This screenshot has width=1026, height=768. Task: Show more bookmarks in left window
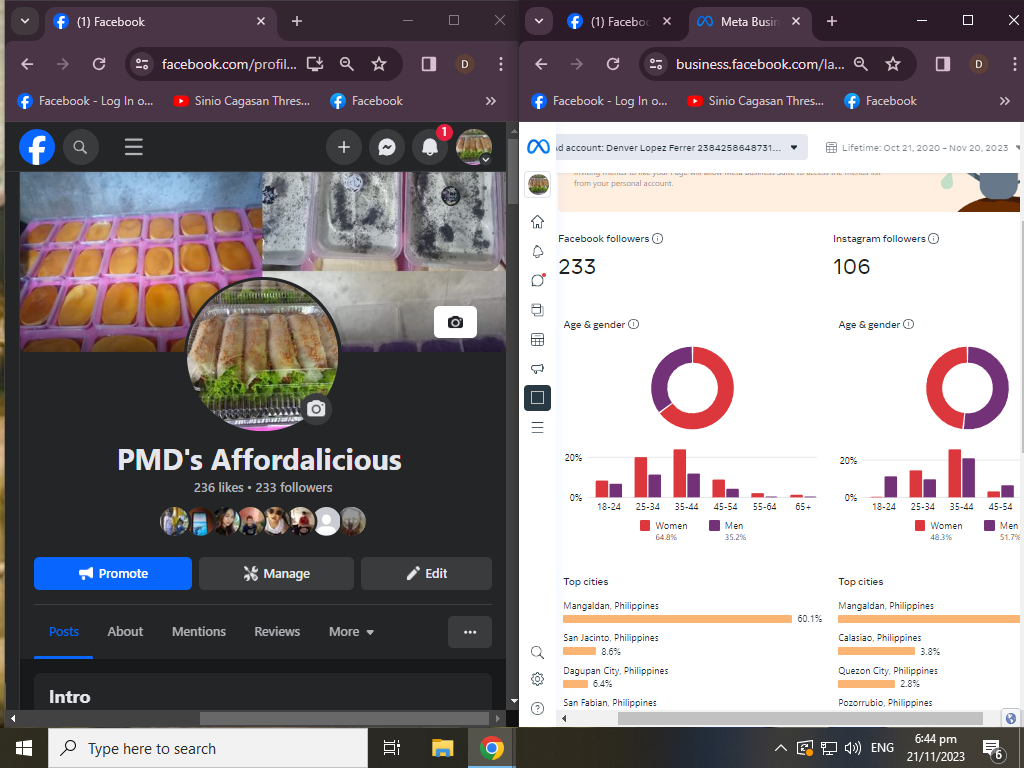coord(491,101)
